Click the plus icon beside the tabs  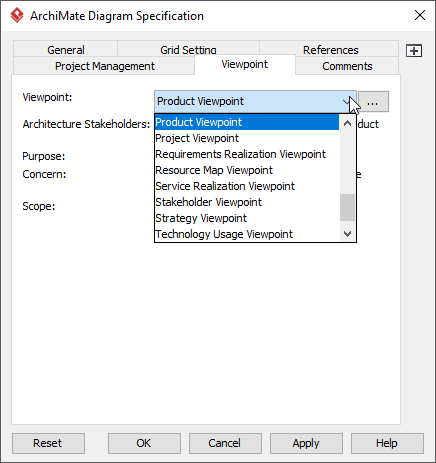click(x=414, y=51)
